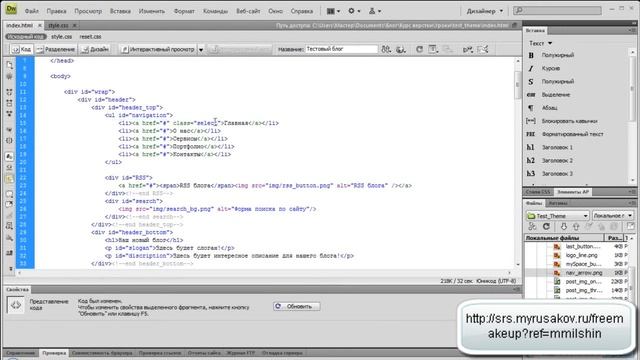Switch to Design (Дизайн) view
Image resolution: width=640 pixels, height=360 pixels.
[x=95, y=49]
